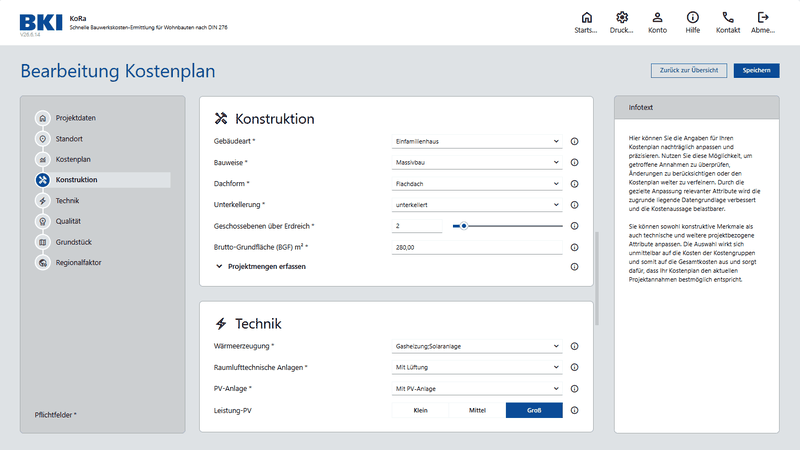This screenshot has width=800, height=450.
Task: Go to Regionalfaktor in sidebar
Action: point(79,263)
